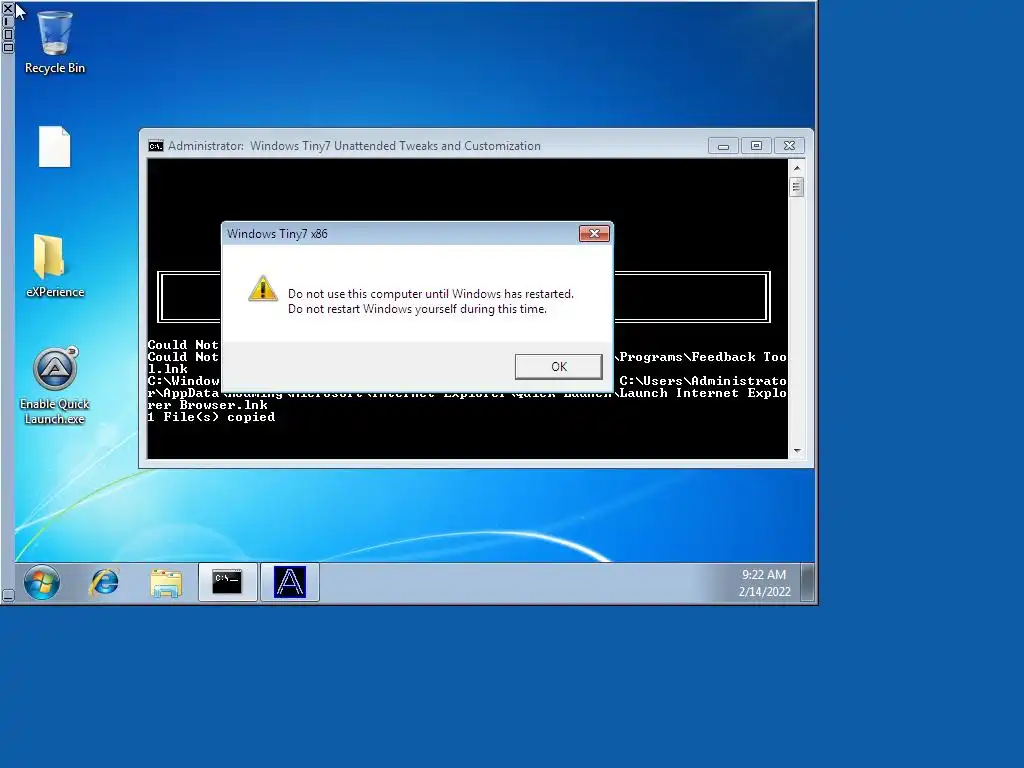Viewport: 1024px width, 768px height.
Task: Click the X button on the viewer's left strip
Action: [x=8, y=8]
